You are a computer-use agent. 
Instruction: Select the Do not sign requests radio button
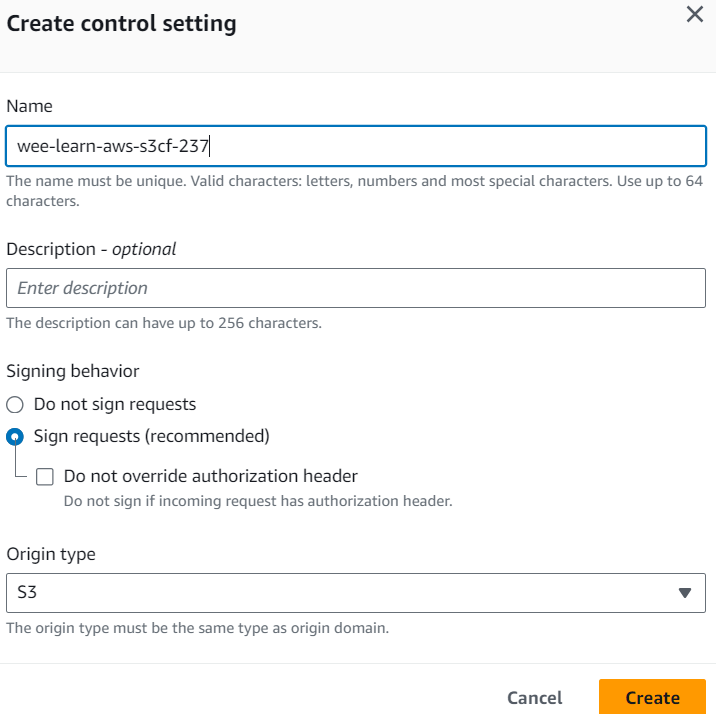tap(15, 405)
